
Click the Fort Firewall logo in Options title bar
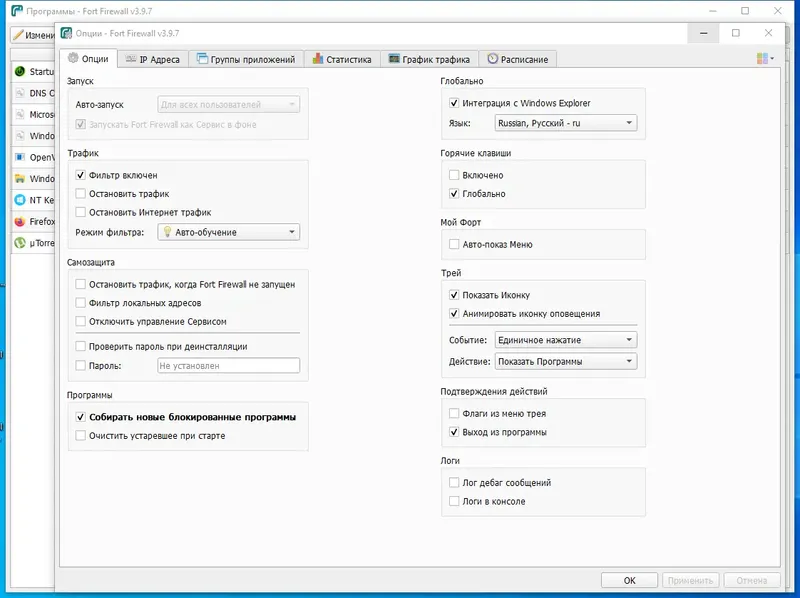66,33
